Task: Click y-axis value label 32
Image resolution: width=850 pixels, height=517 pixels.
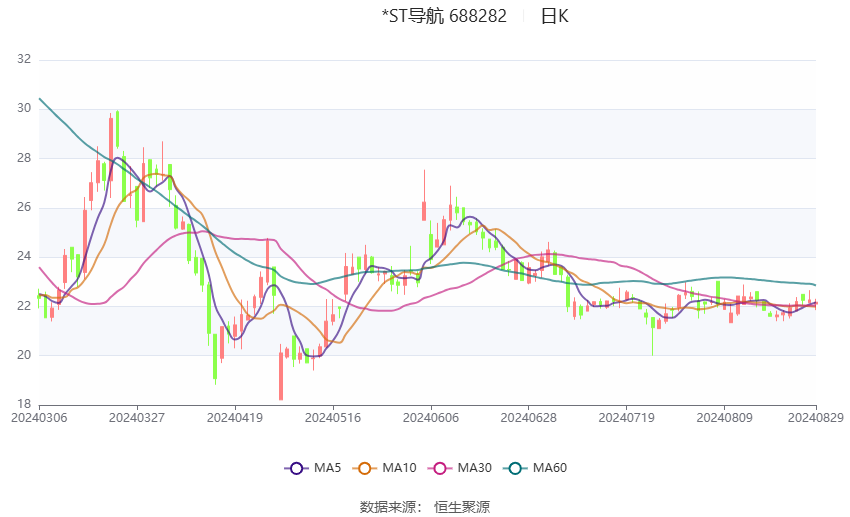Action: [x=24, y=59]
